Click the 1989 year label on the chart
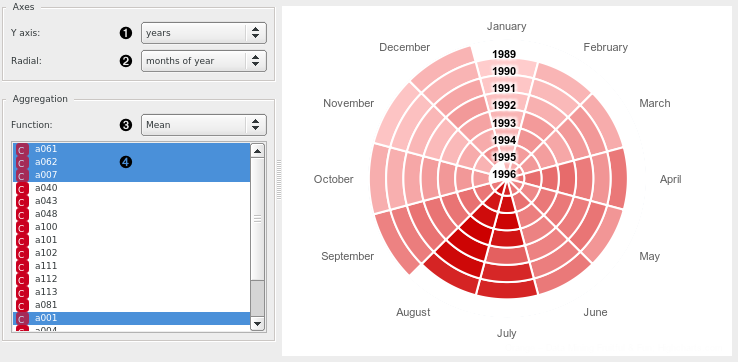The height and width of the screenshot is (362, 738). click(x=504, y=54)
